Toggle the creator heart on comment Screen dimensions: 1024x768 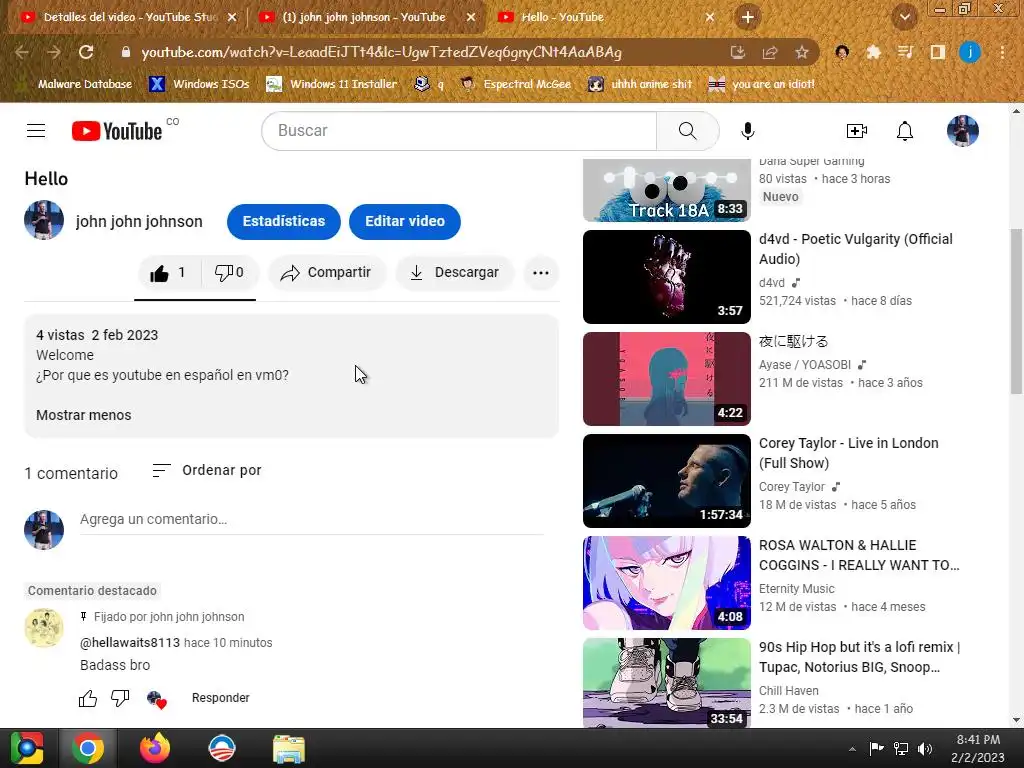[x=157, y=699]
